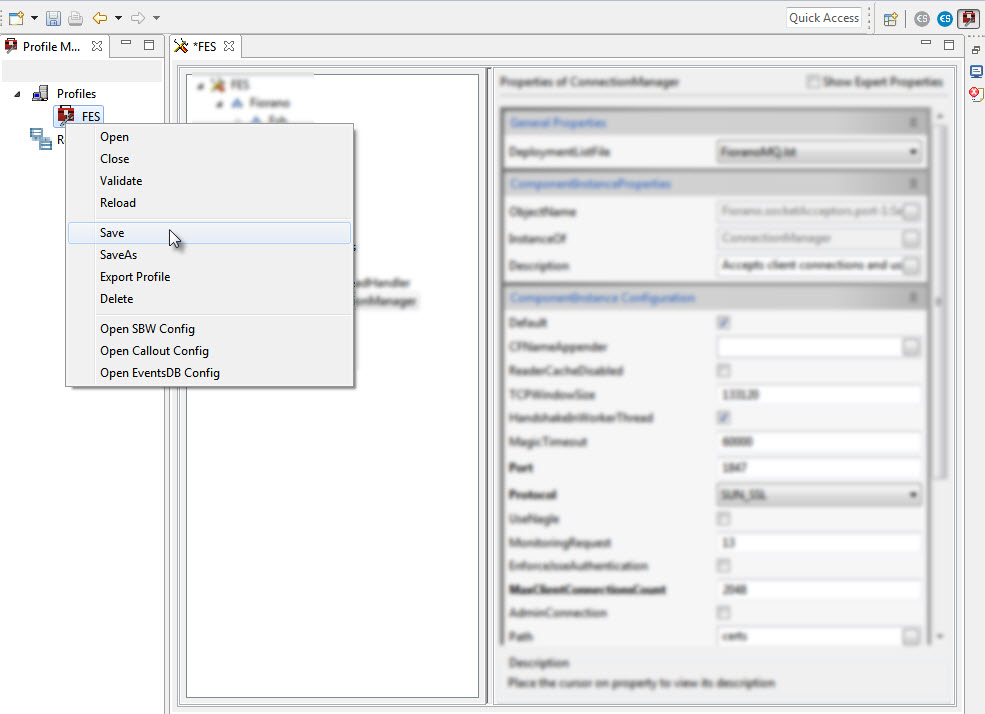Click the Print toolbar icon
The height and width of the screenshot is (714, 985).
[75, 18]
